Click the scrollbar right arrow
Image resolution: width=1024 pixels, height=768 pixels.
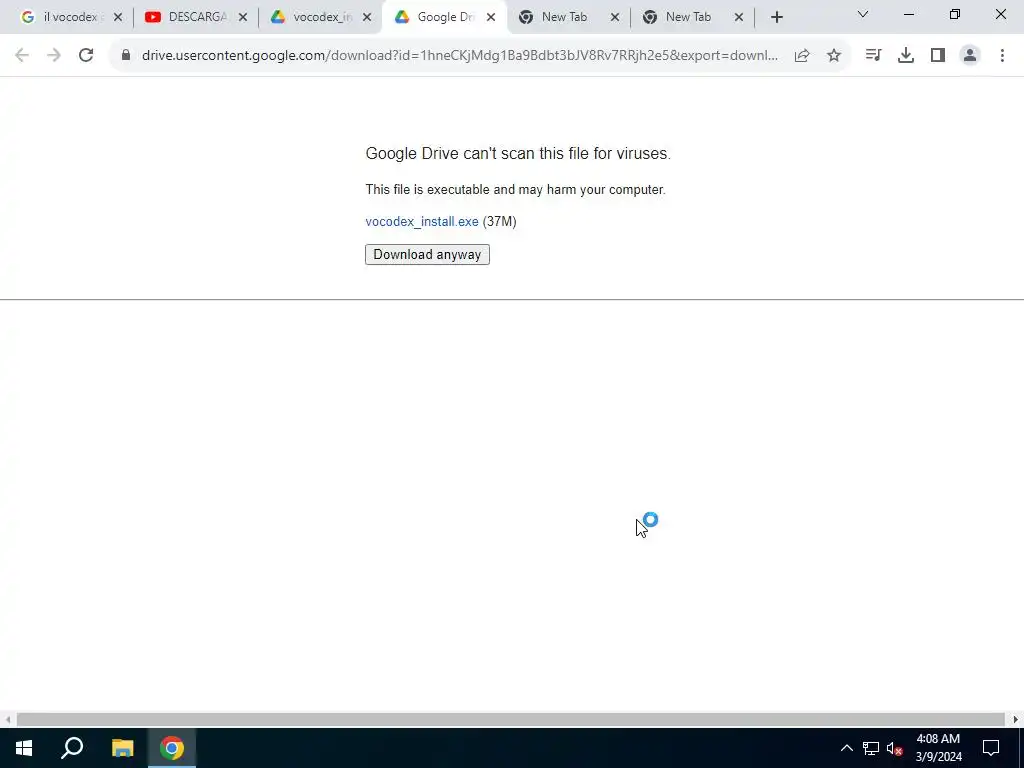1016,720
